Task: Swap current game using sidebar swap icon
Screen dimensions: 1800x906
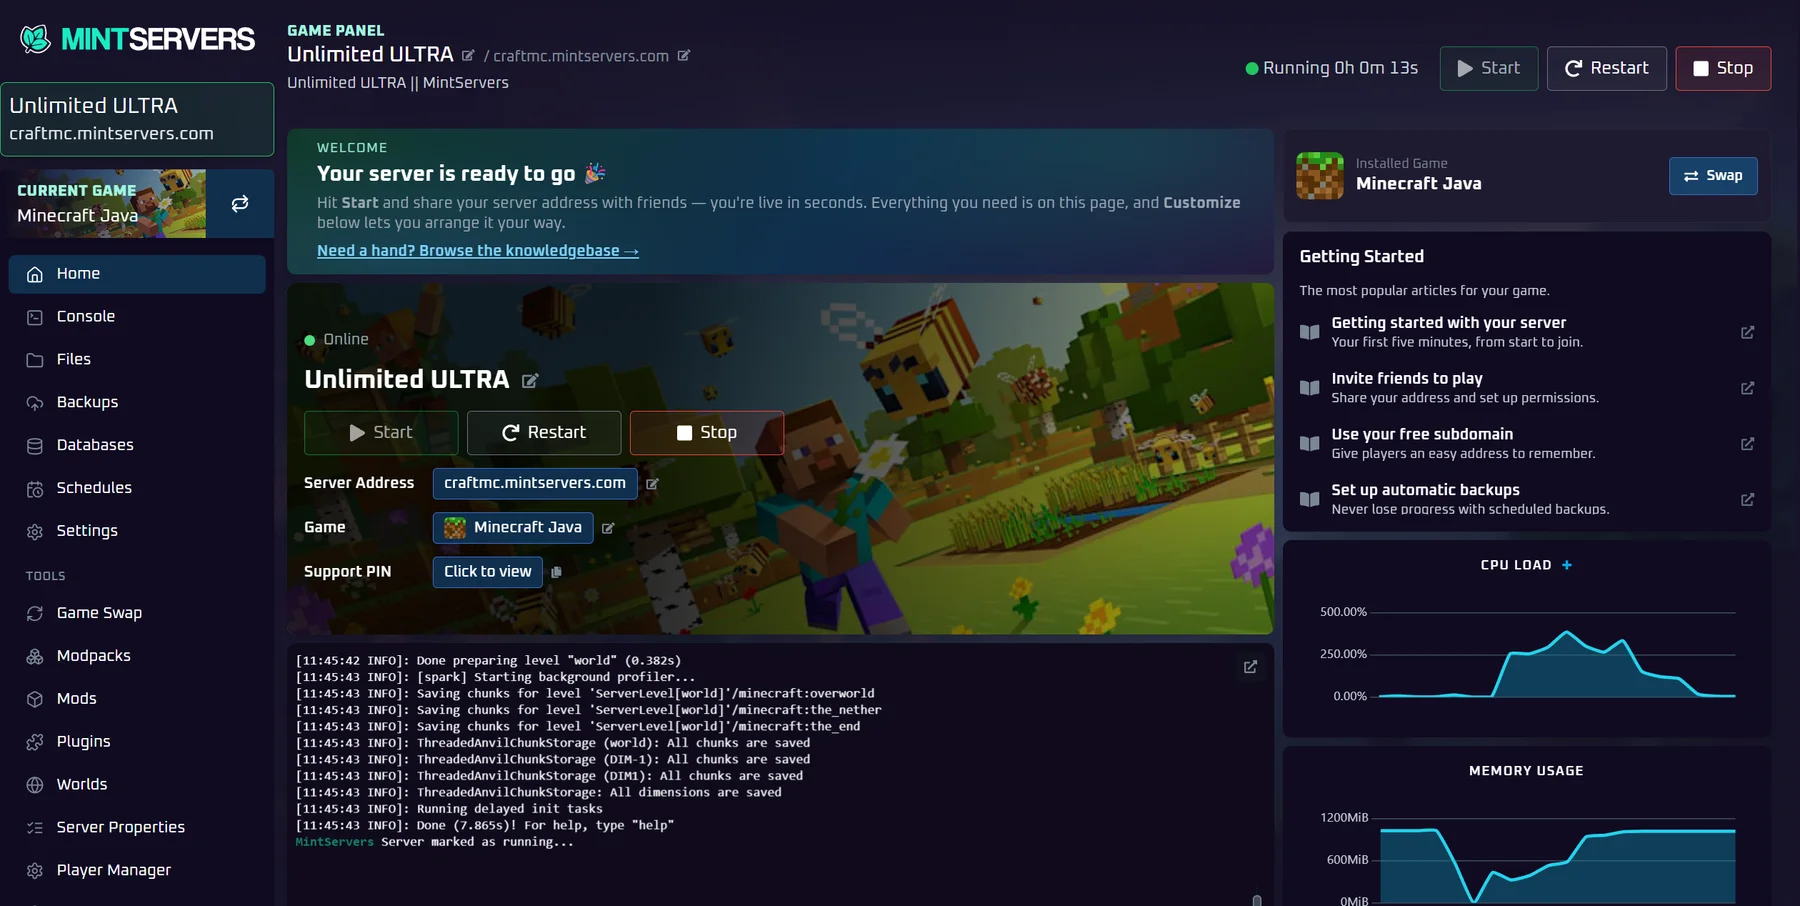Action: click(240, 204)
